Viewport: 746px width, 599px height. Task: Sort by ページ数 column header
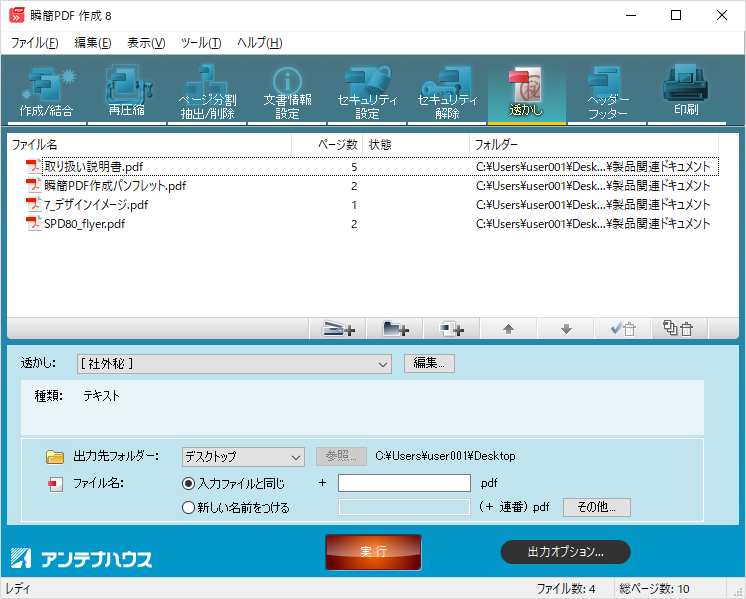[327, 145]
